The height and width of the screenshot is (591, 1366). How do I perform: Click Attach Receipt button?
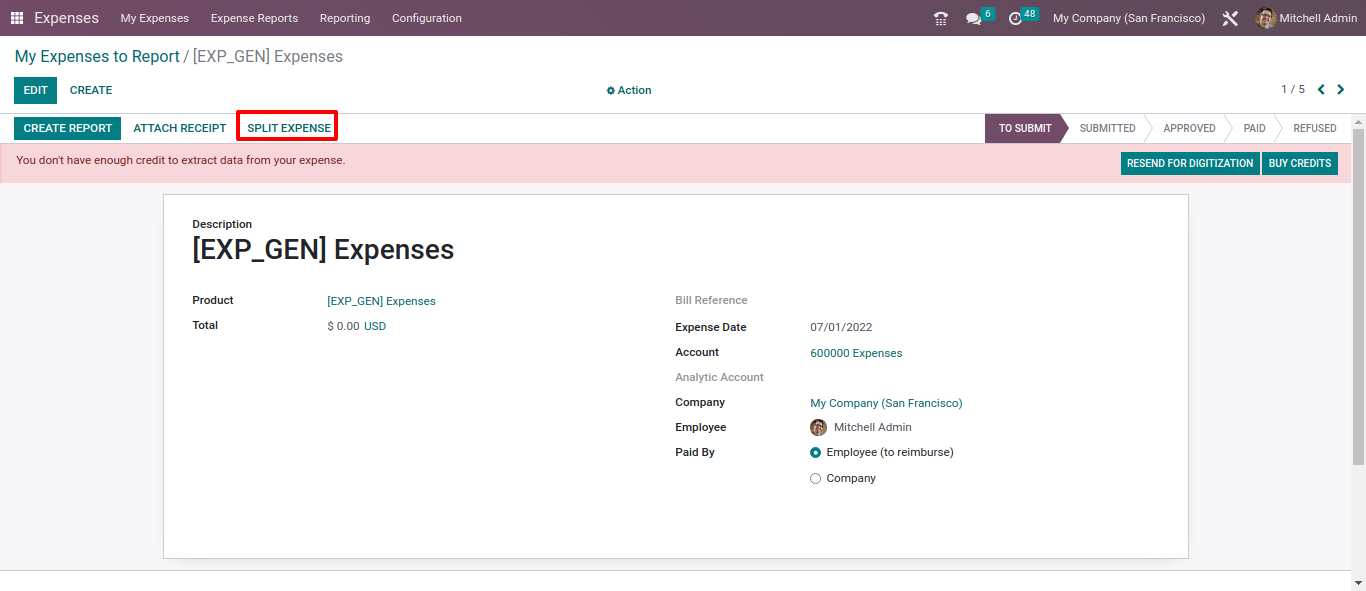pos(180,128)
